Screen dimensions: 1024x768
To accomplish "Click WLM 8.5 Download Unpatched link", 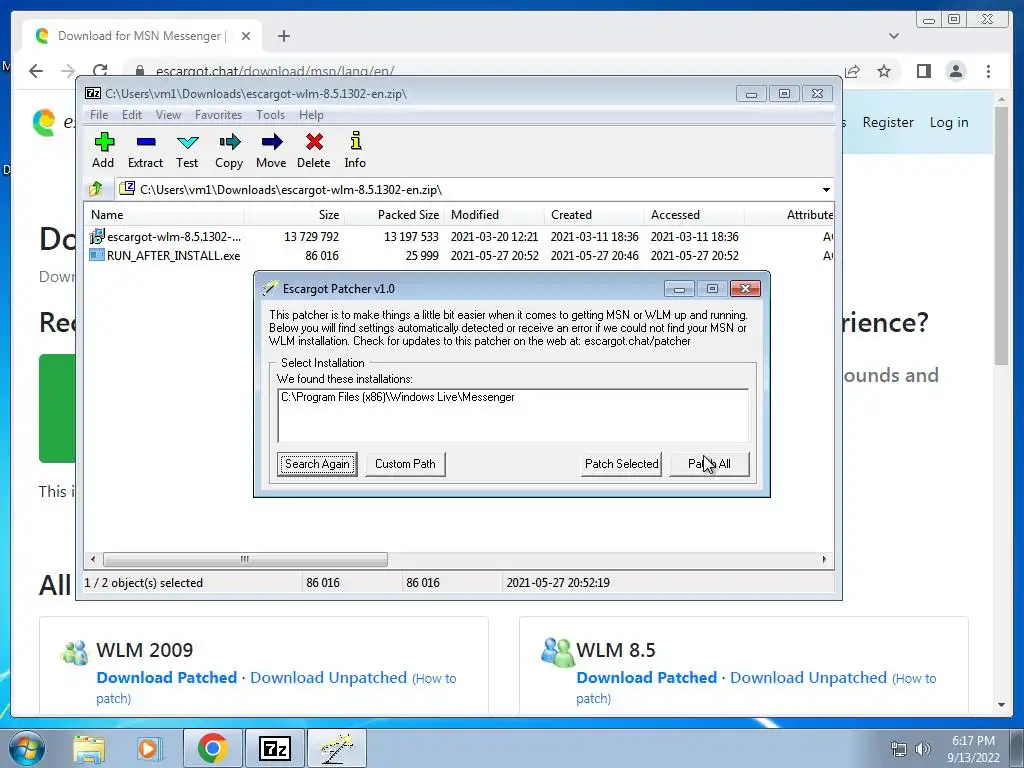I will 808,678.
